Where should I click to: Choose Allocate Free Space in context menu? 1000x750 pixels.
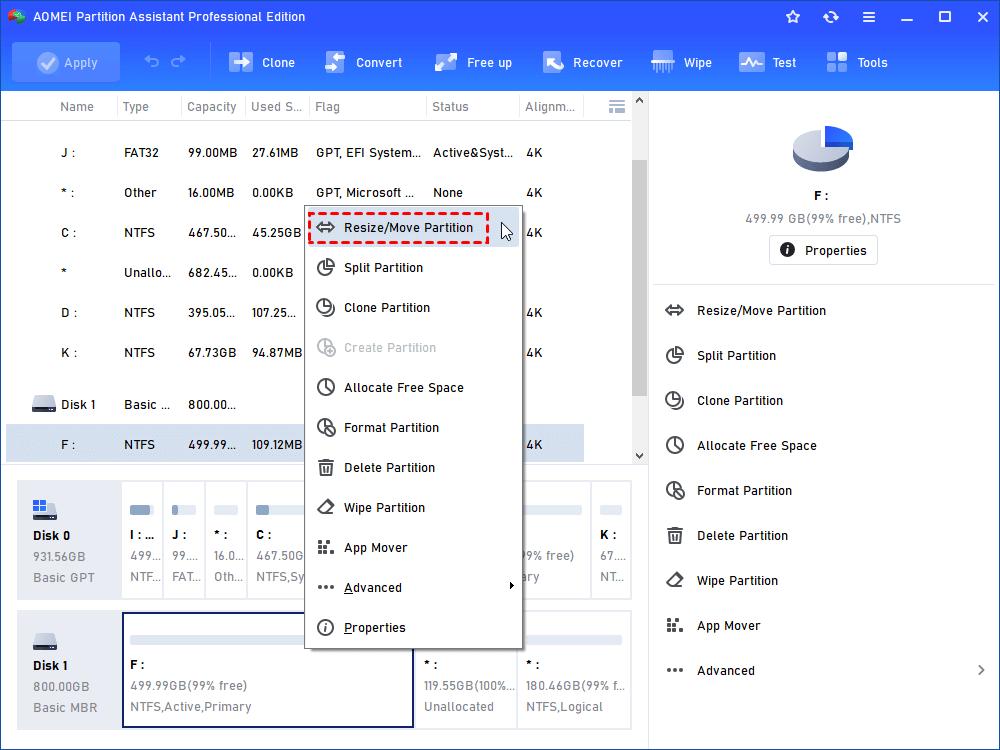tap(413, 388)
